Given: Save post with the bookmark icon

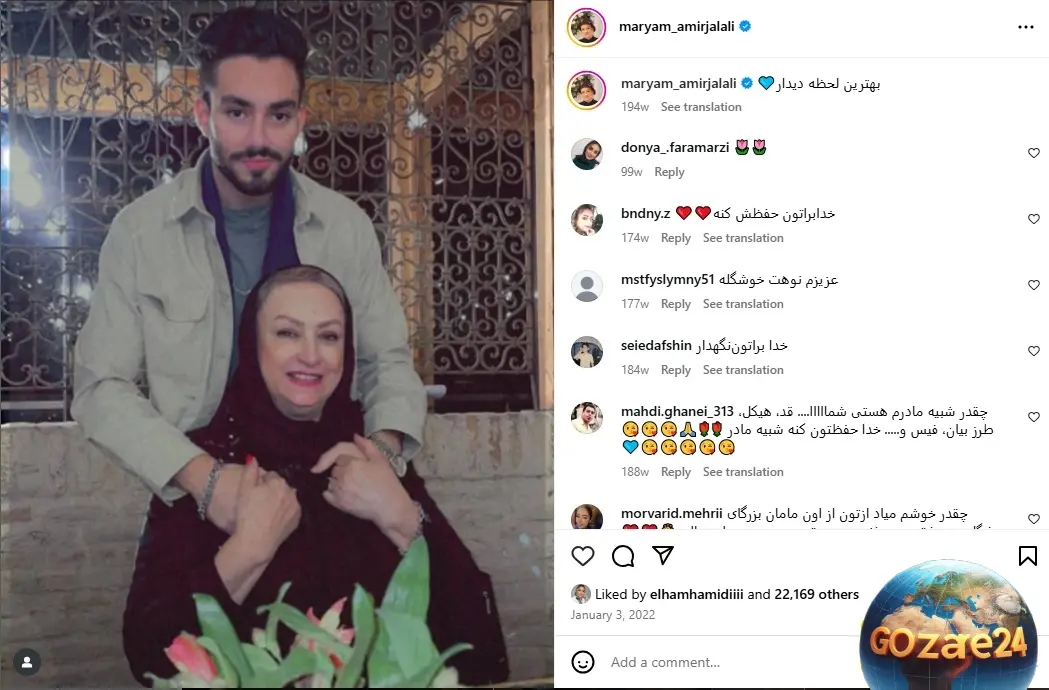Looking at the screenshot, I should click(x=1028, y=555).
